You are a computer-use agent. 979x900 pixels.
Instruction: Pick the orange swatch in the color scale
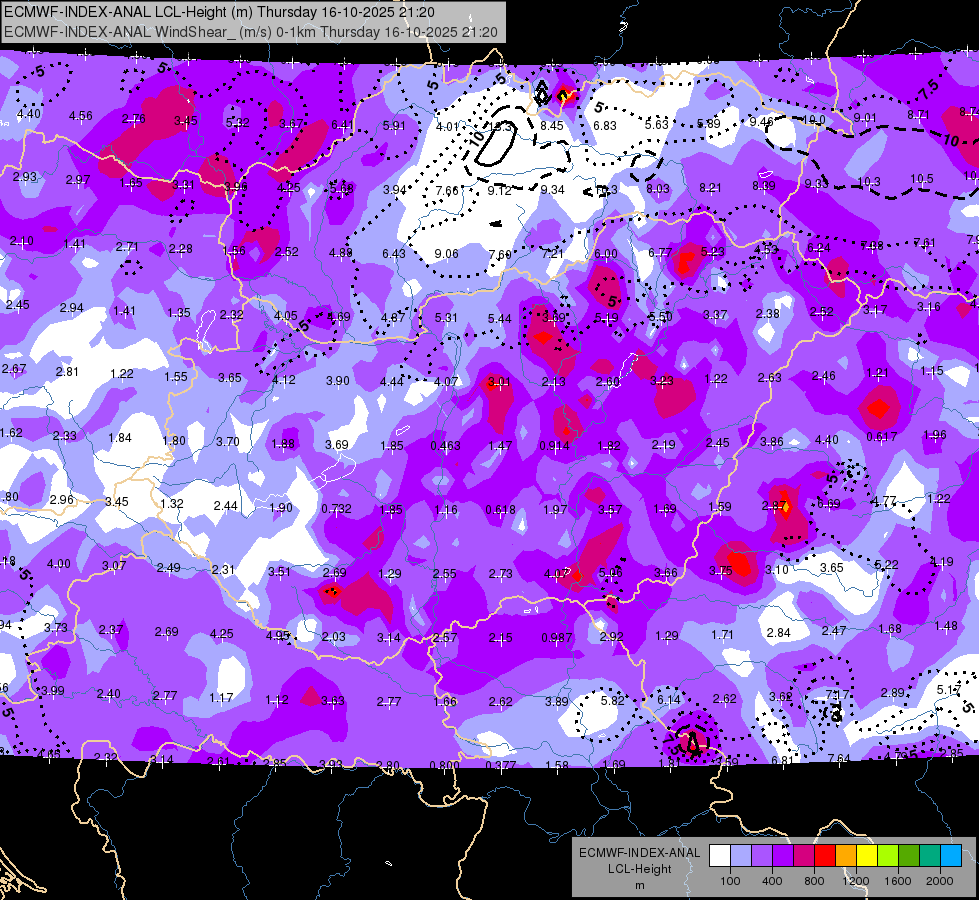coord(846,855)
